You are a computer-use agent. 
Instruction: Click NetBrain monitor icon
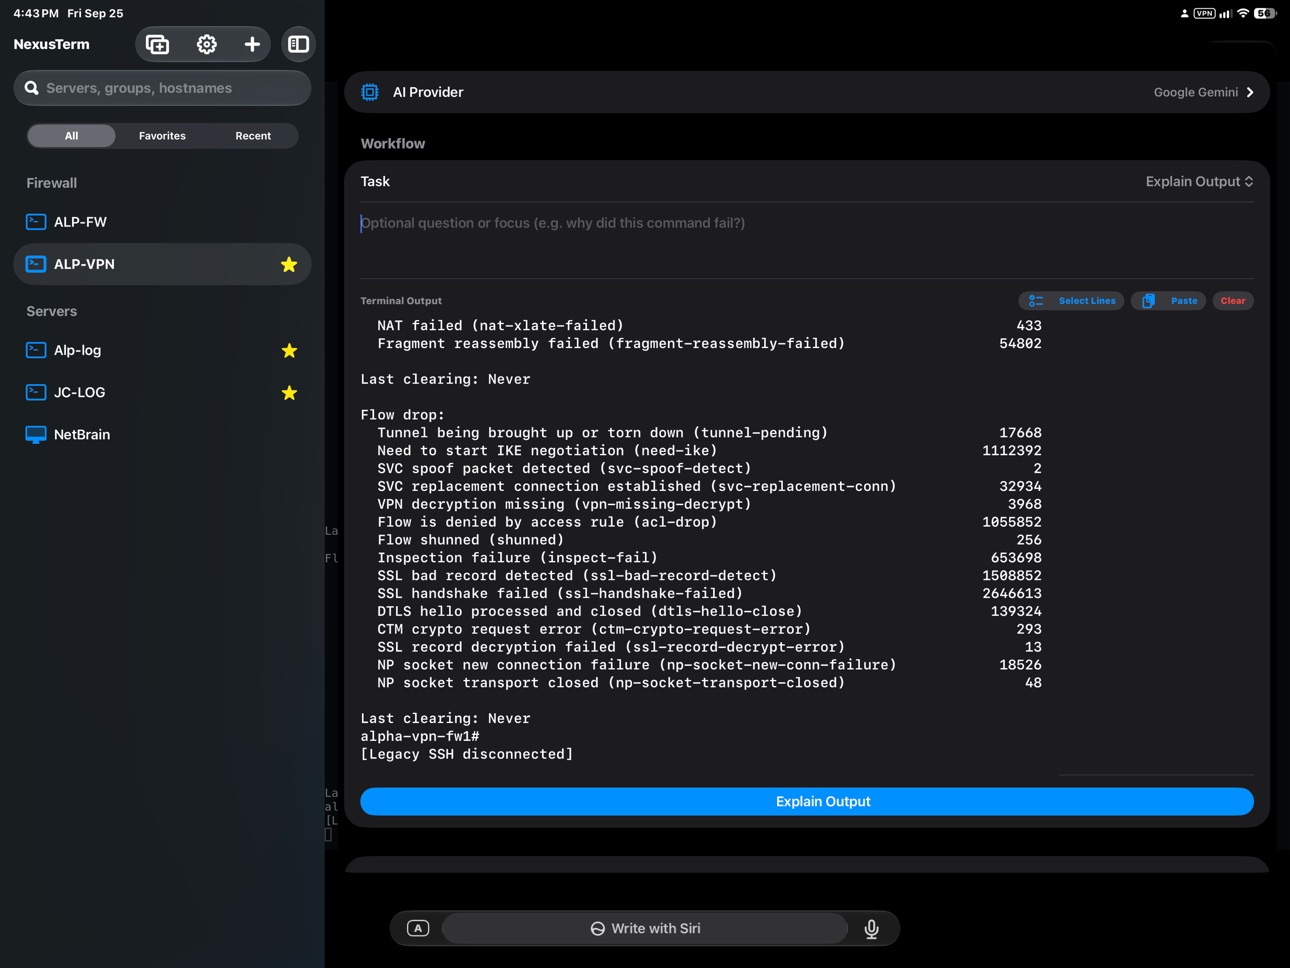pos(36,434)
